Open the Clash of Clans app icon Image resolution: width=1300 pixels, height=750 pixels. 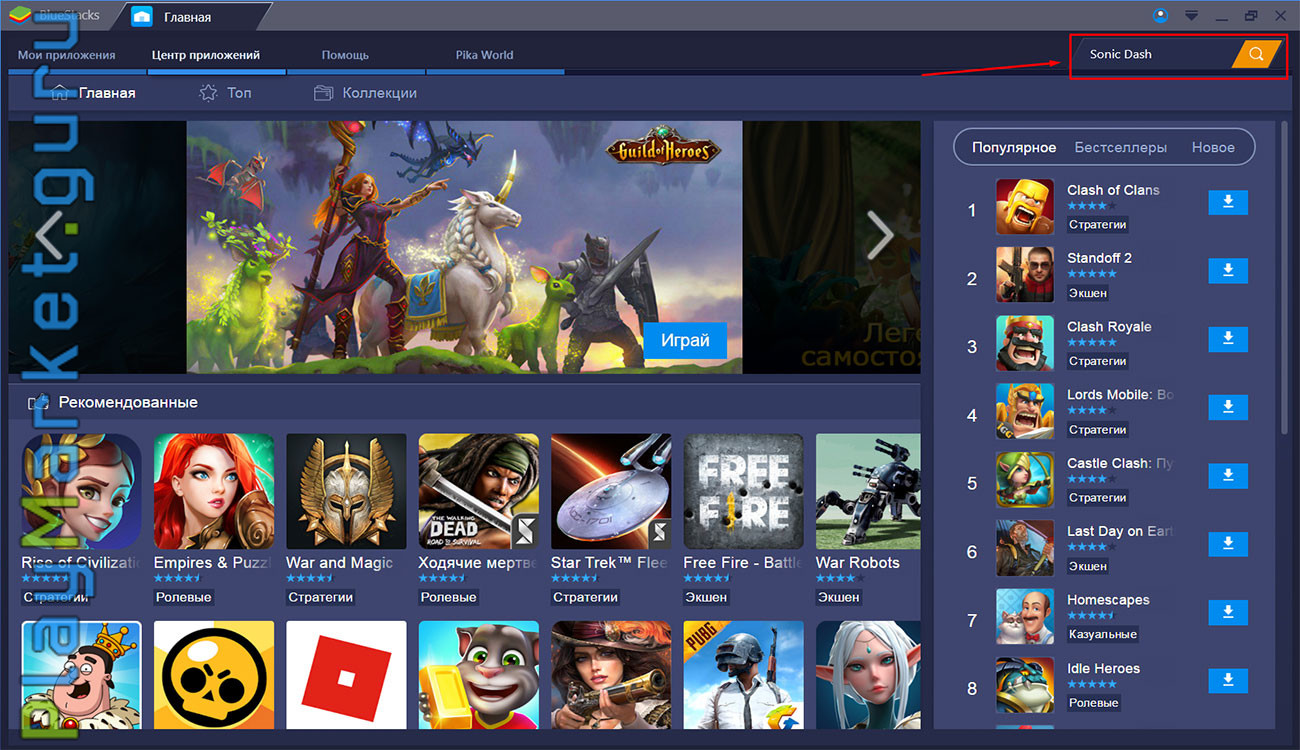[1025, 207]
